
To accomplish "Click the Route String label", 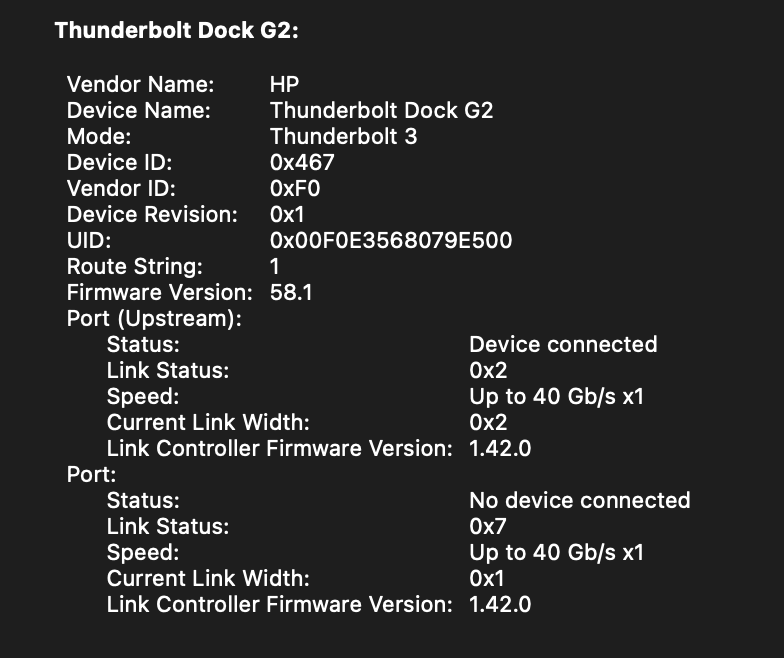I will tap(134, 266).
